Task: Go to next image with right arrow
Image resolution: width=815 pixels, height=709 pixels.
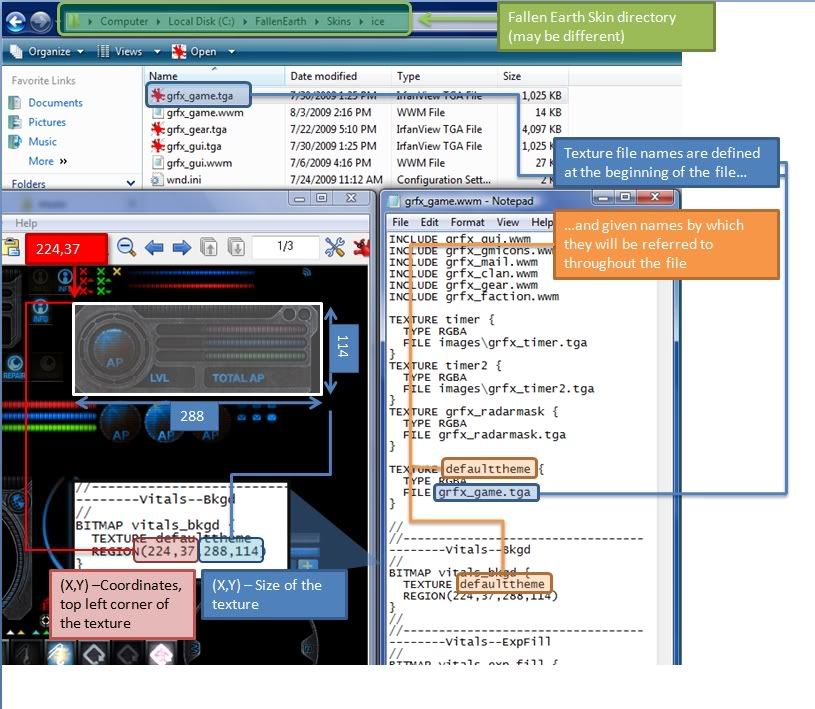Action: [181, 247]
